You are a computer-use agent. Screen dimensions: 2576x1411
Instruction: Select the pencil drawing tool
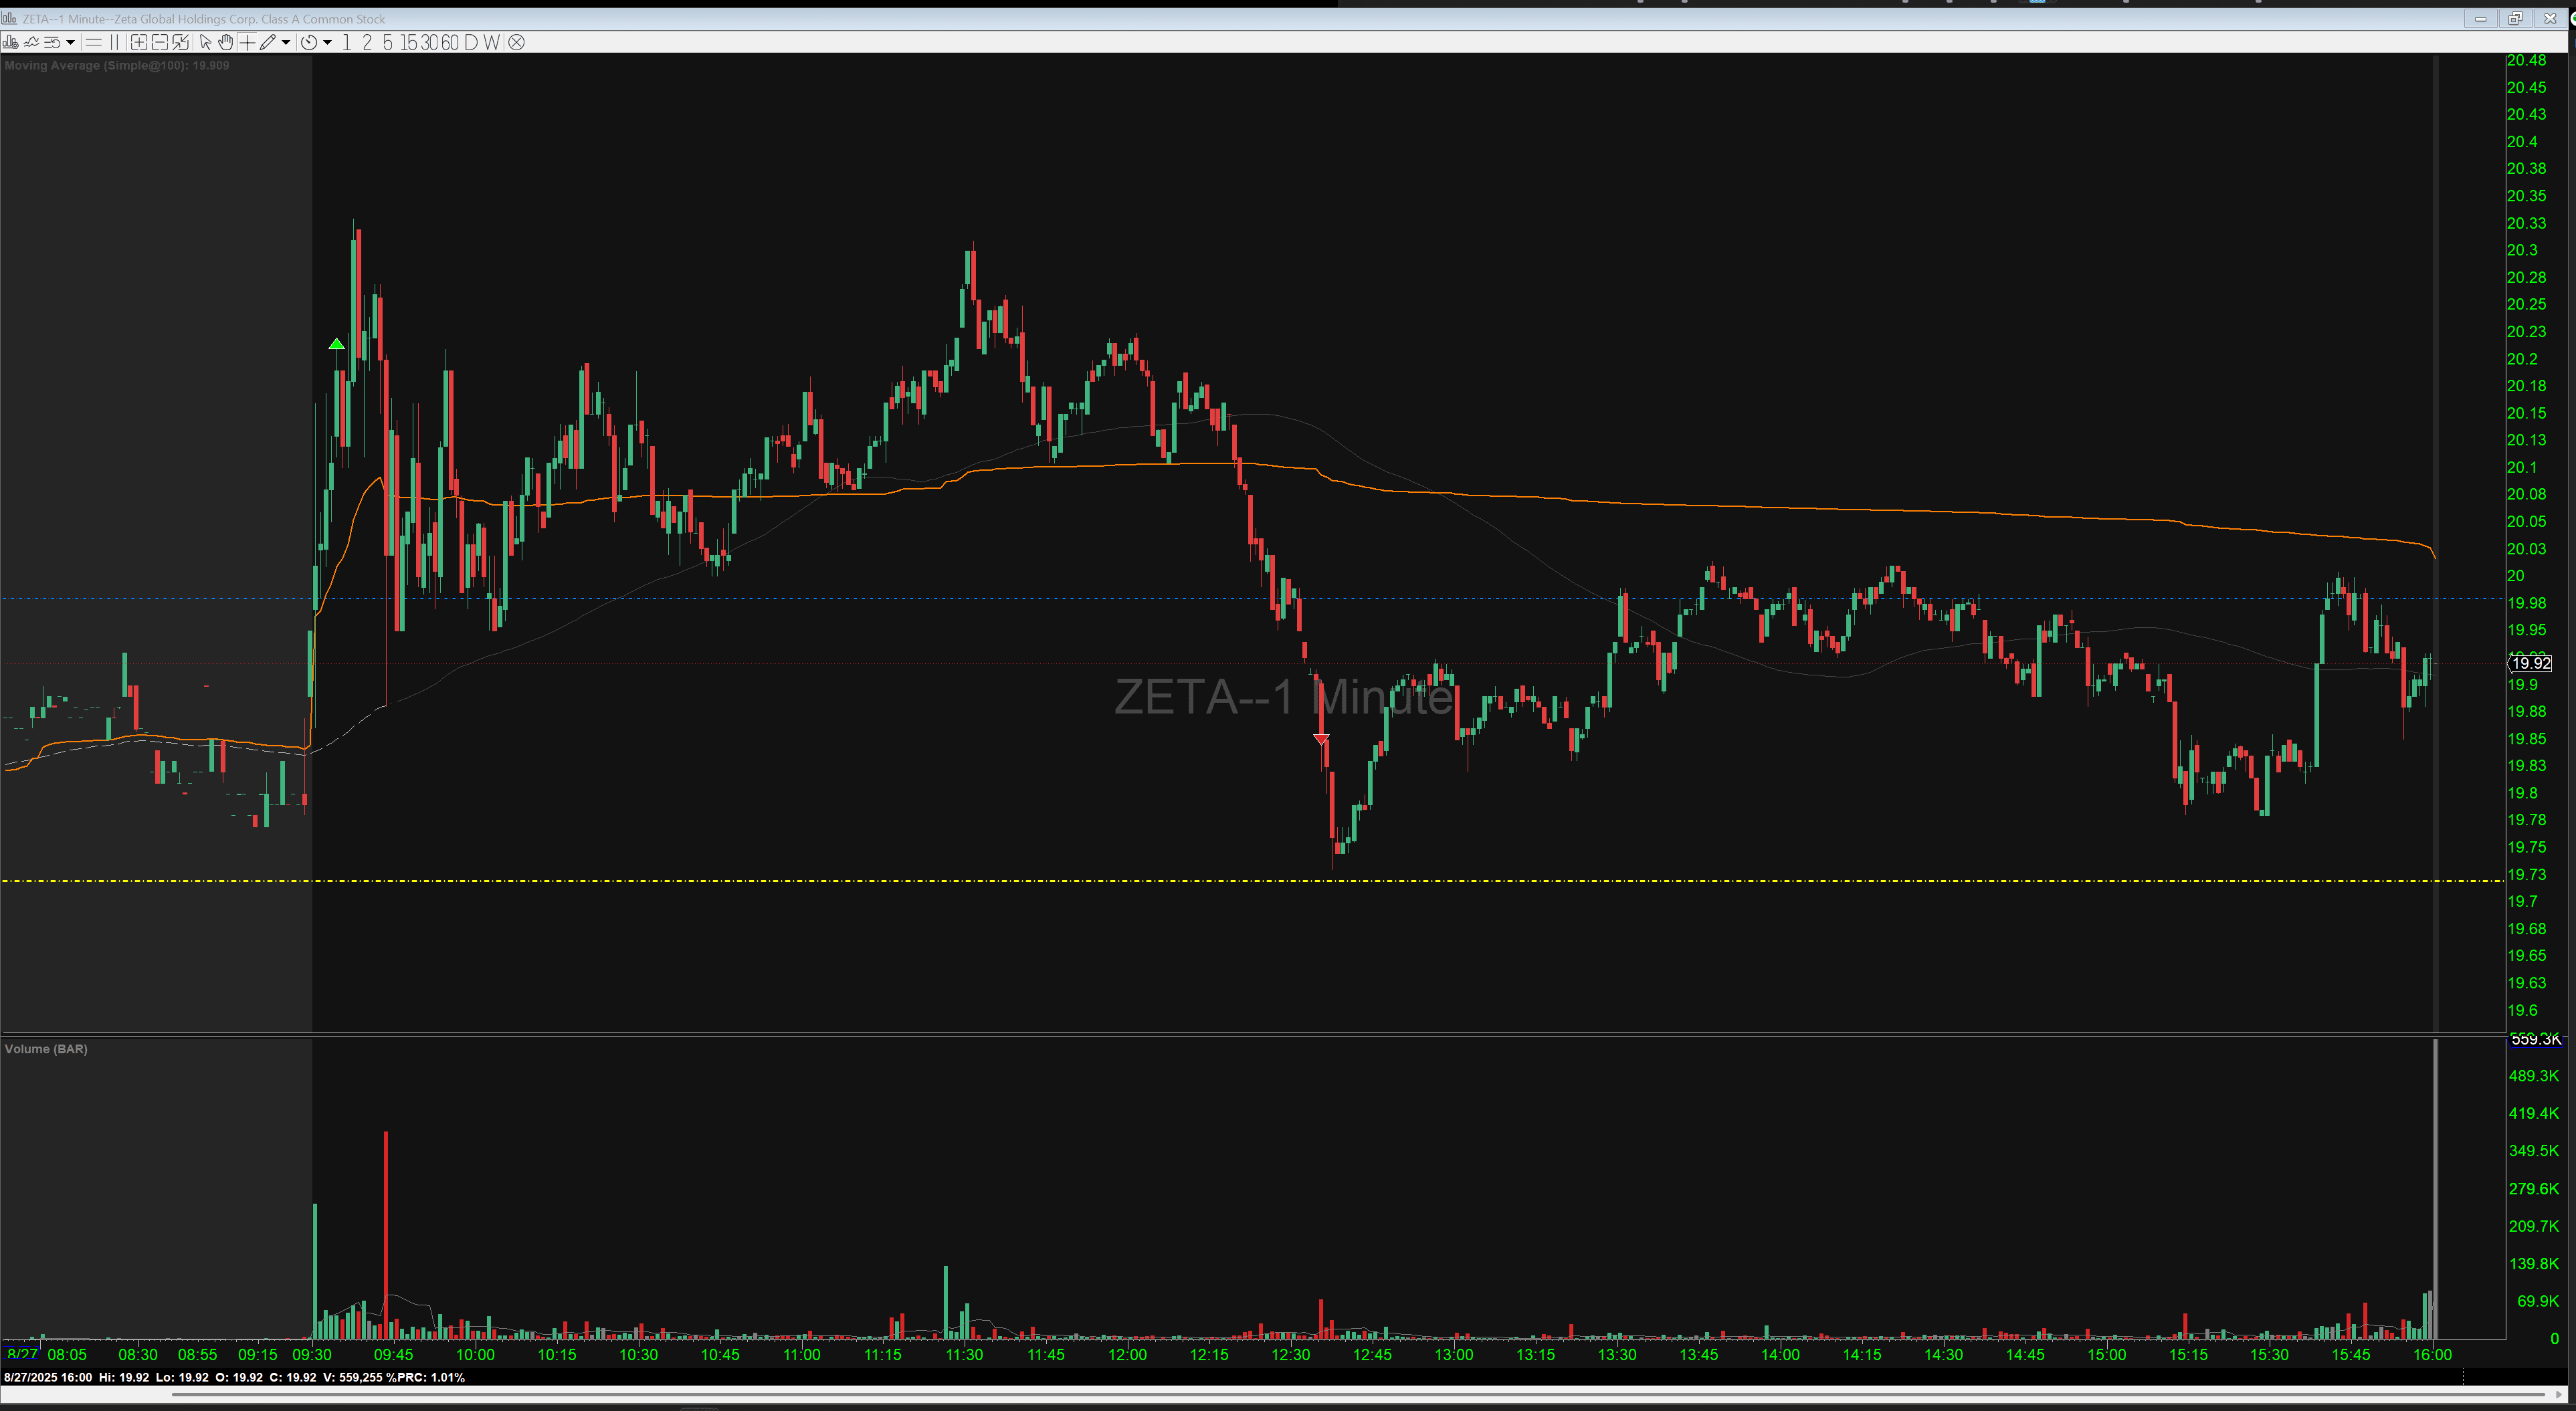(268, 43)
